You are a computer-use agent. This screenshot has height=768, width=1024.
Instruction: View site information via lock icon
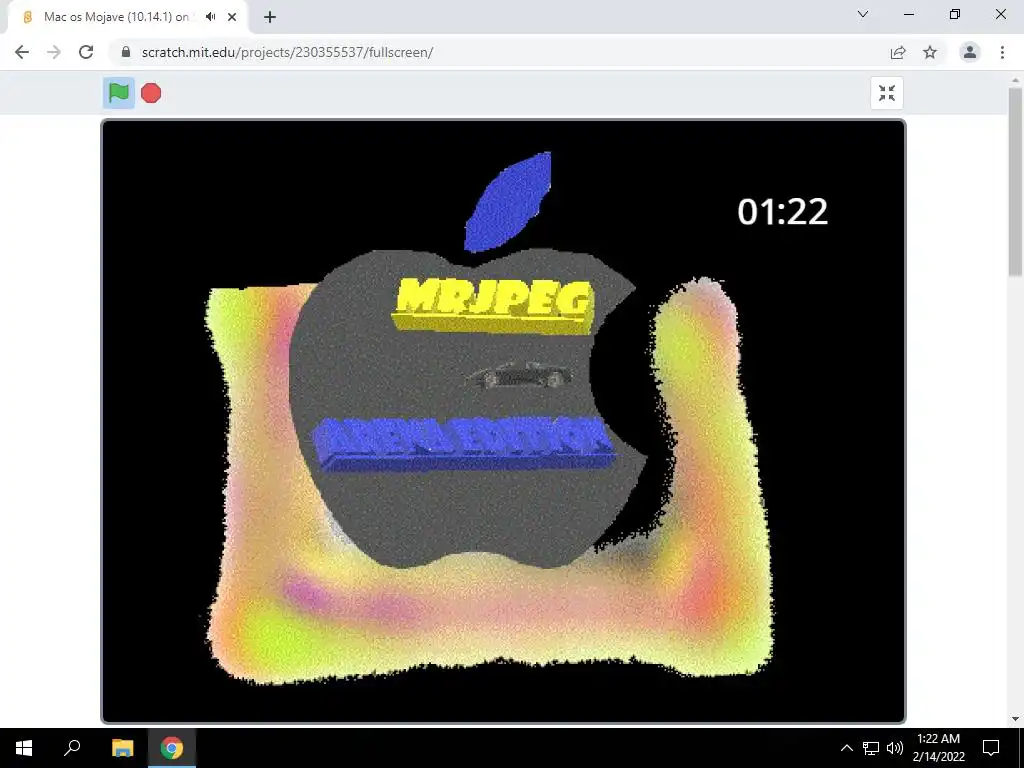(x=126, y=52)
